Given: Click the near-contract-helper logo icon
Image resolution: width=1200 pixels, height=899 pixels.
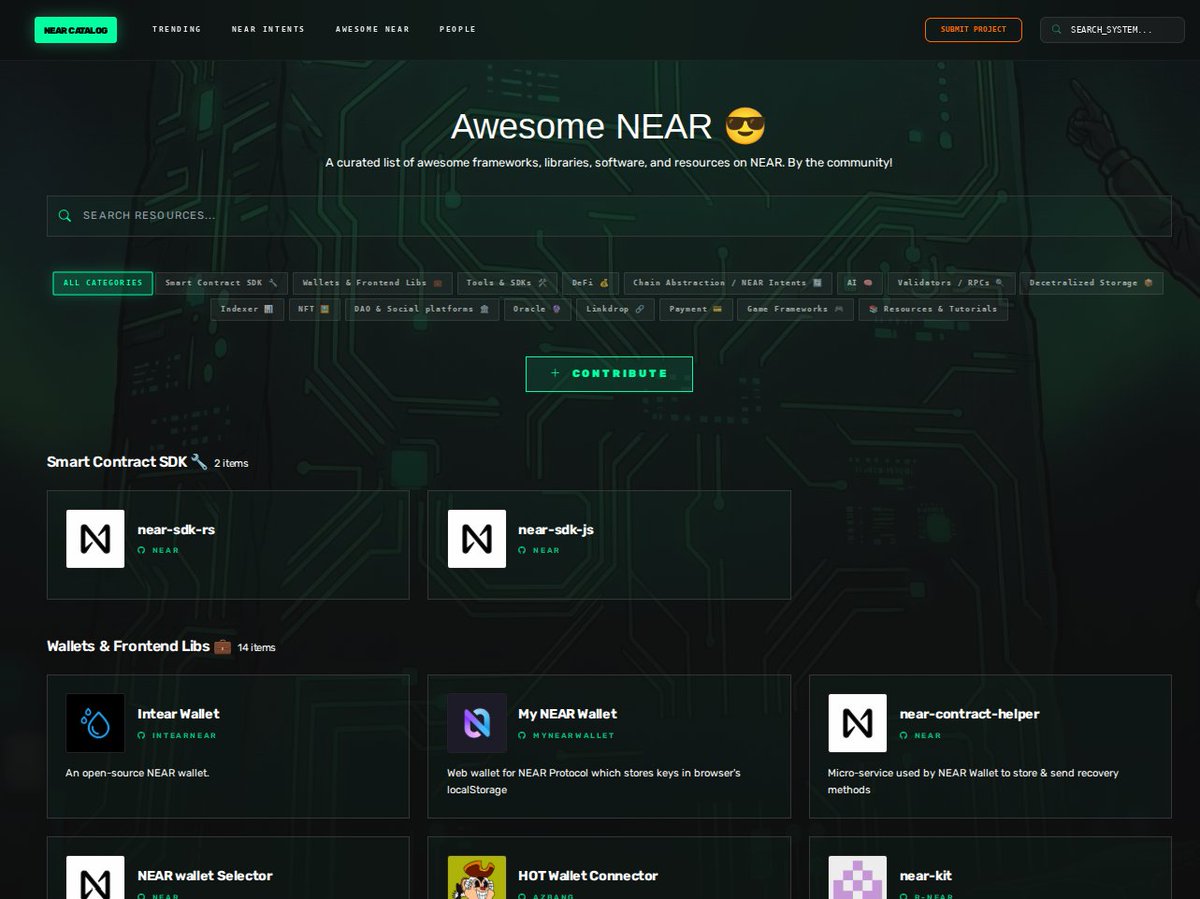Looking at the screenshot, I should coord(858,723).
